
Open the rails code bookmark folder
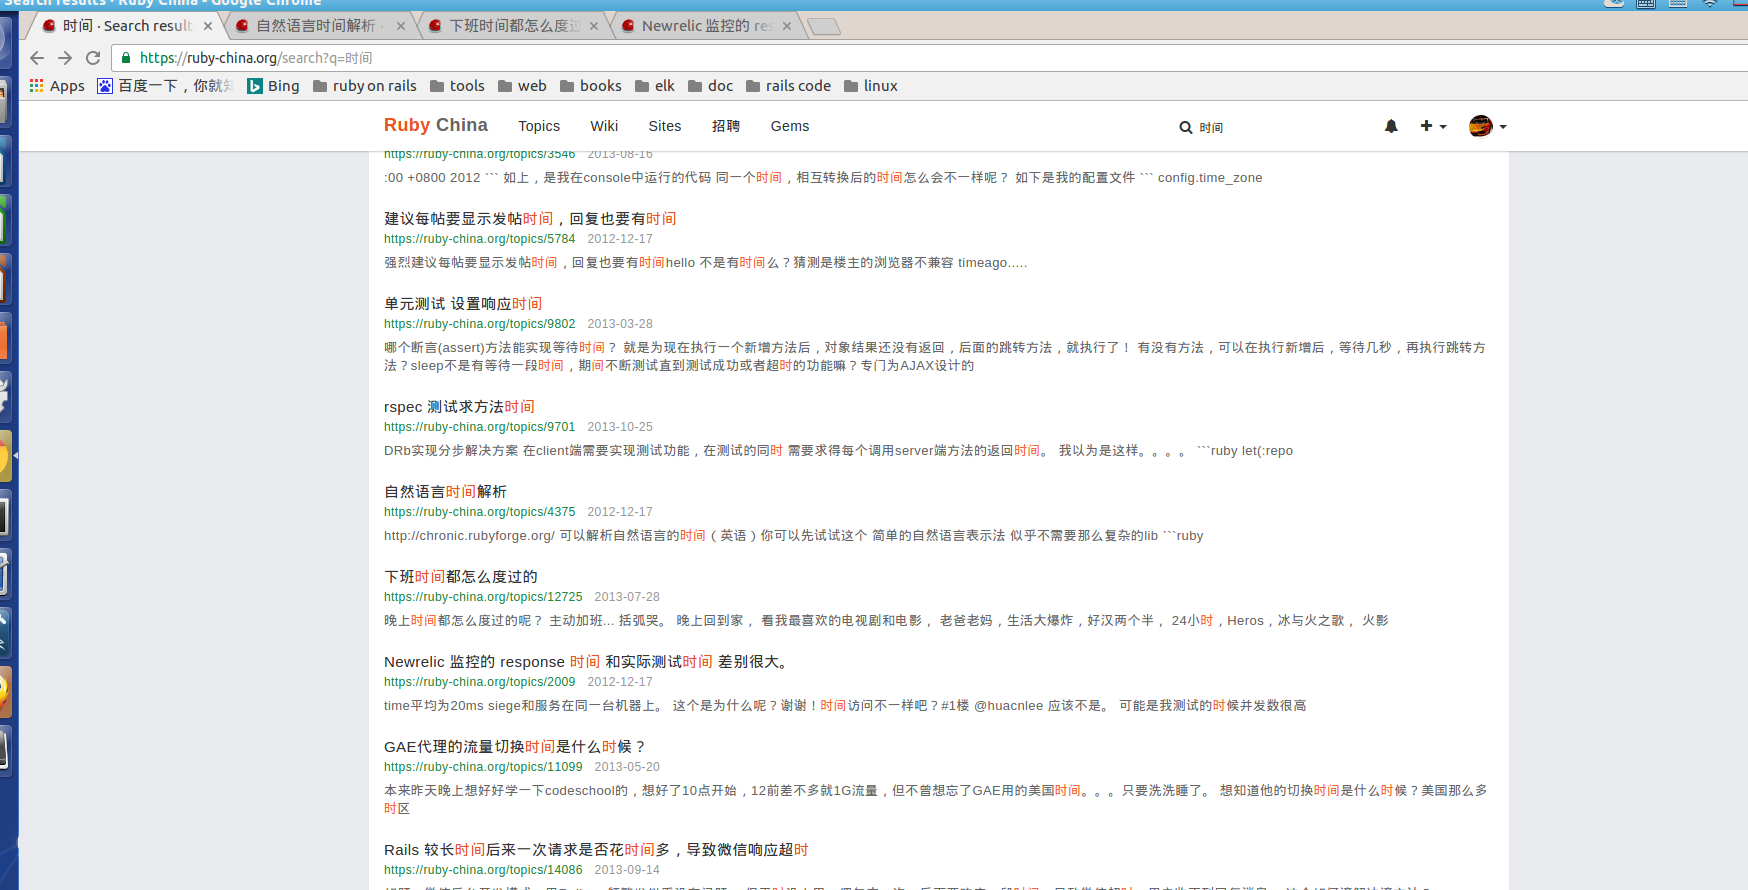788,86
